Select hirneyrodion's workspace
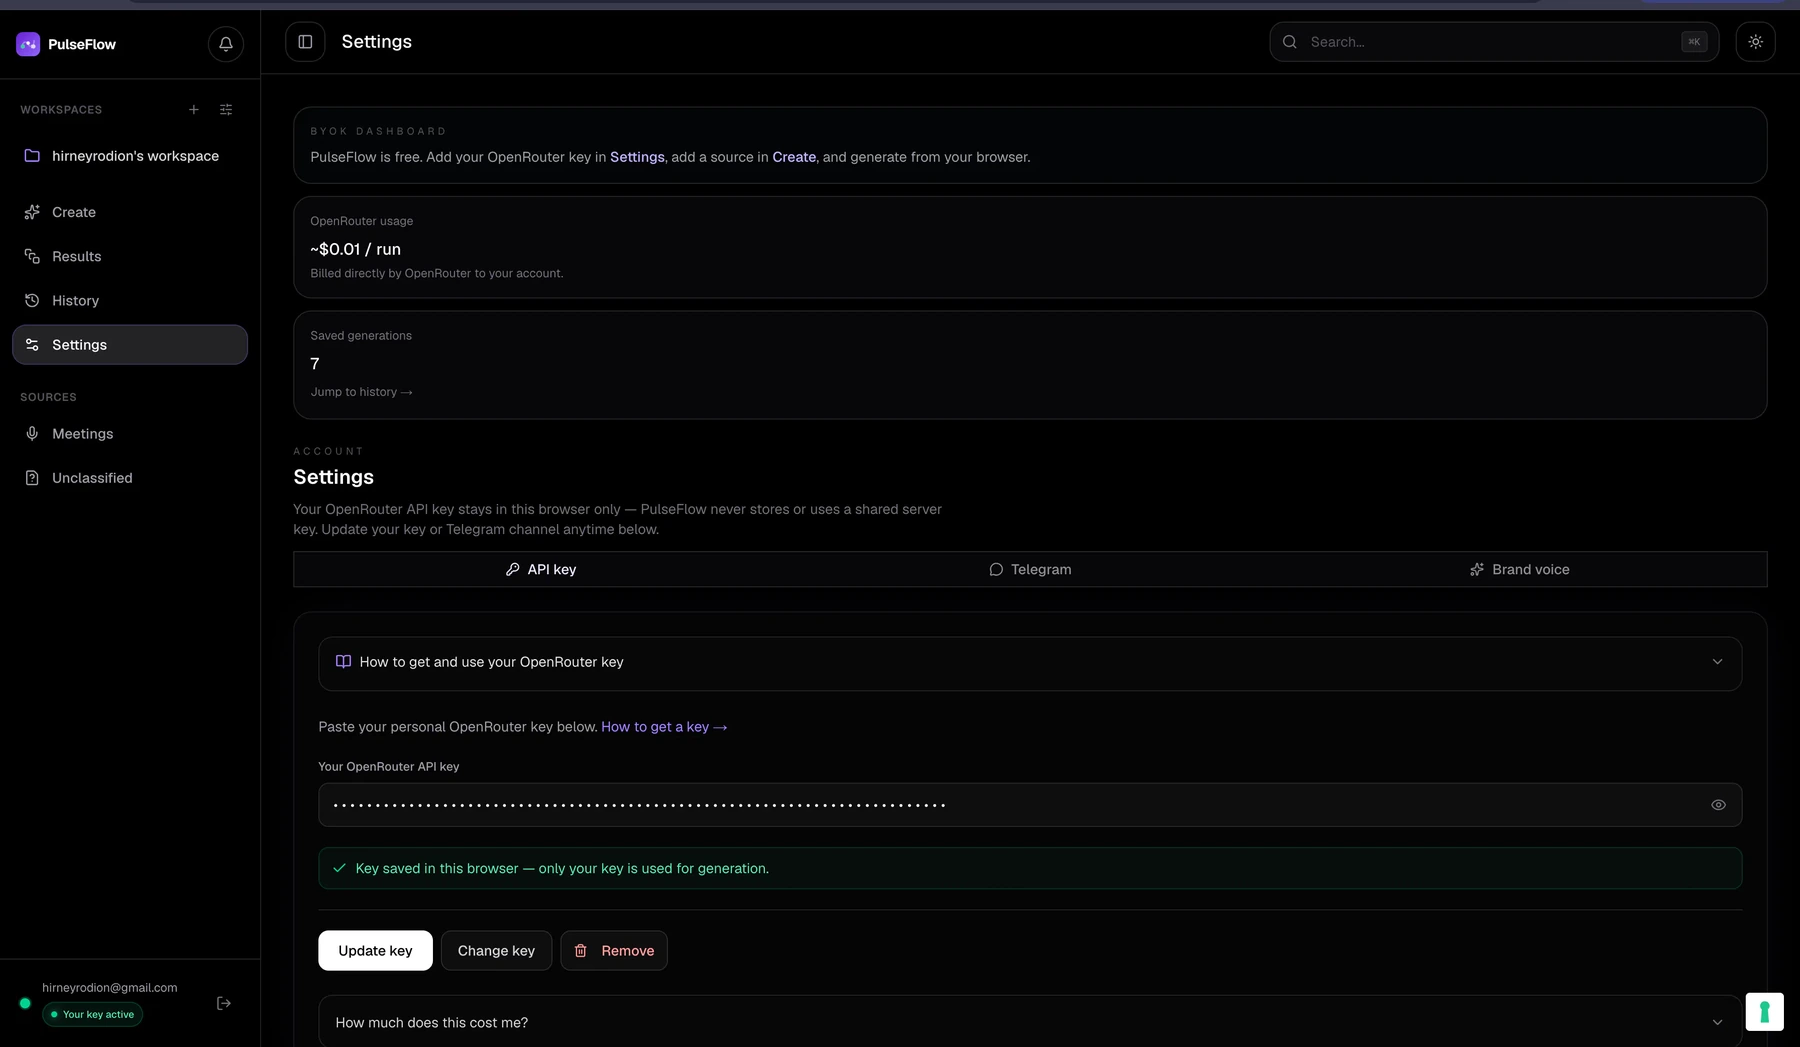Screen dimensions: 1800x1047 pos(130,156)
